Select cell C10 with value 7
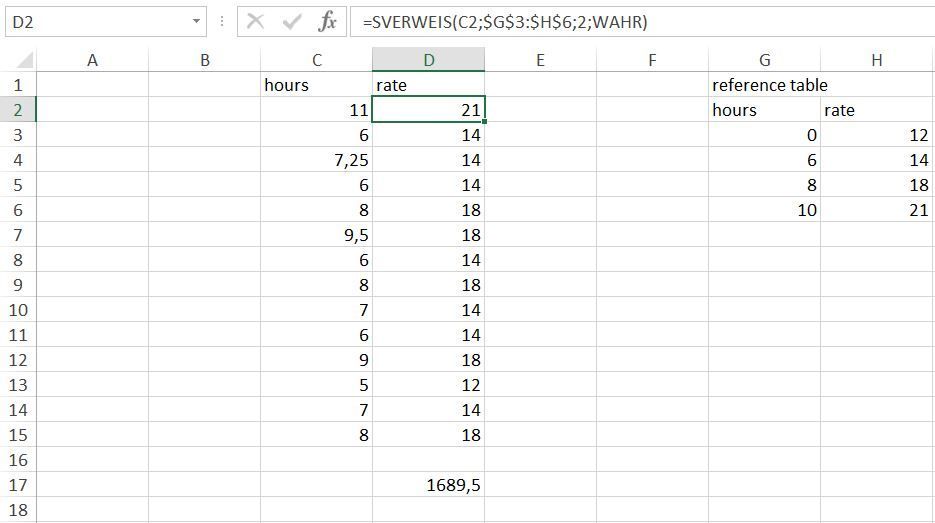The image size is (935, 523). pos(317,310)
